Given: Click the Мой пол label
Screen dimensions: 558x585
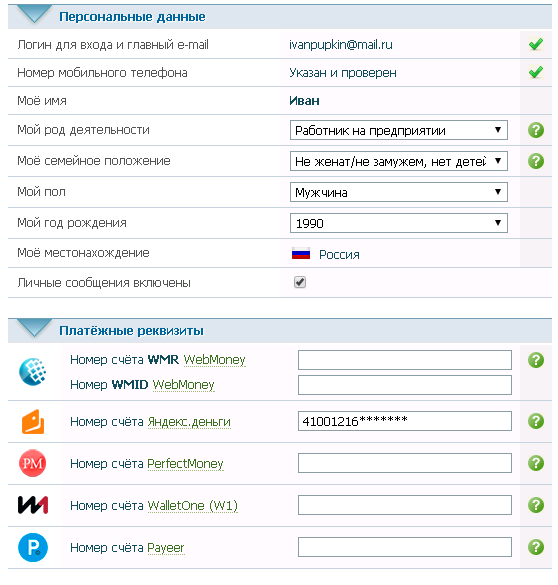Looking at the screenshot, I should point(41,192).
